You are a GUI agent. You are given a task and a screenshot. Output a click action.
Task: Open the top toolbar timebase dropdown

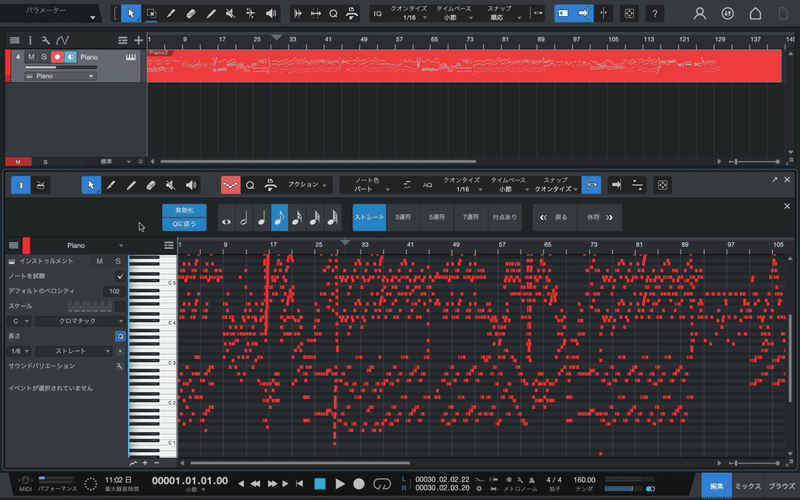[453, 17]
